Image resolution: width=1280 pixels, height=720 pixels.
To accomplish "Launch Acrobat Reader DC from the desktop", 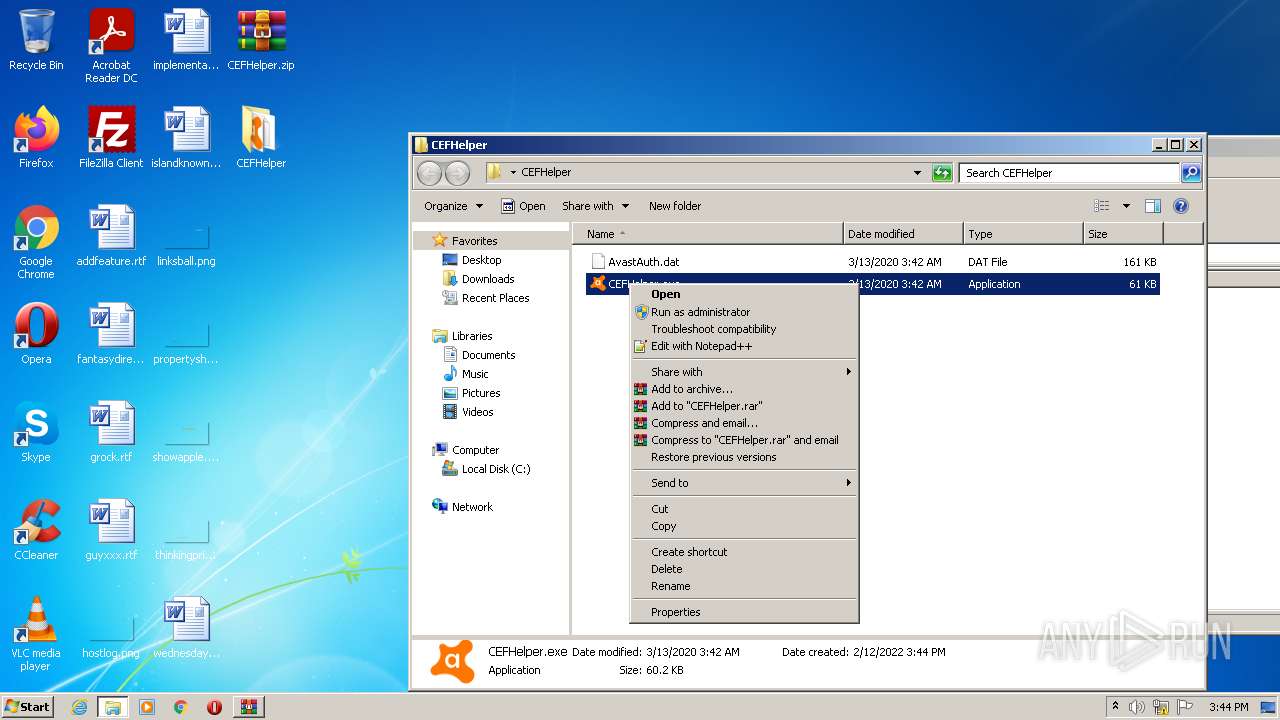I will [x=111, y=46].
